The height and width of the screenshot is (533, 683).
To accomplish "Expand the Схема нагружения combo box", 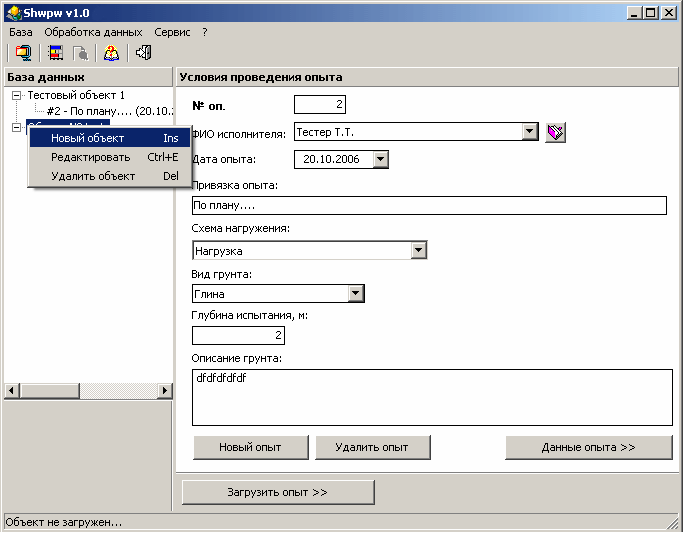I will click(x=419, y=251).
